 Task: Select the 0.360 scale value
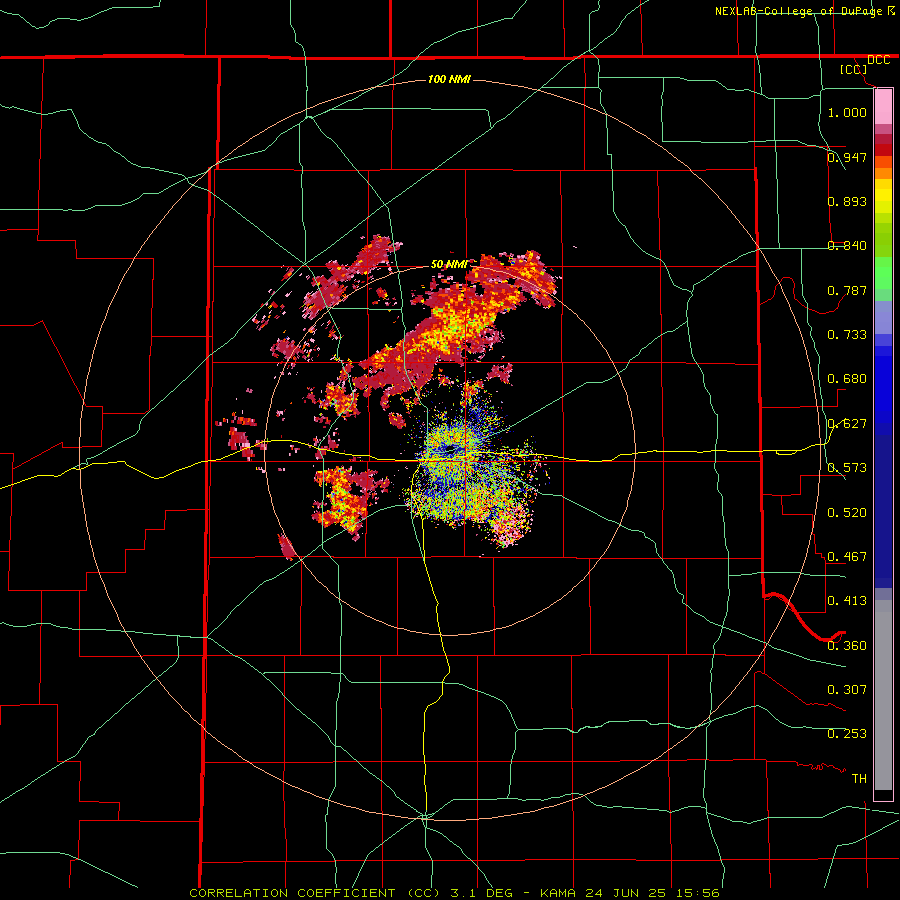(x=847, y=645)
